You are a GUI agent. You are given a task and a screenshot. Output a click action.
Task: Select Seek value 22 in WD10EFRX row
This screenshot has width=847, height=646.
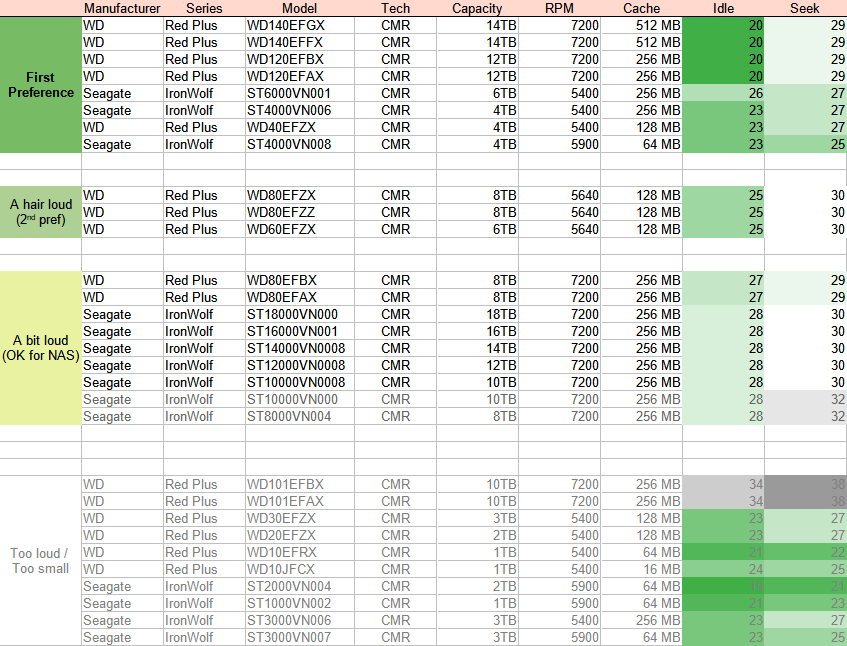click(805, 553)
